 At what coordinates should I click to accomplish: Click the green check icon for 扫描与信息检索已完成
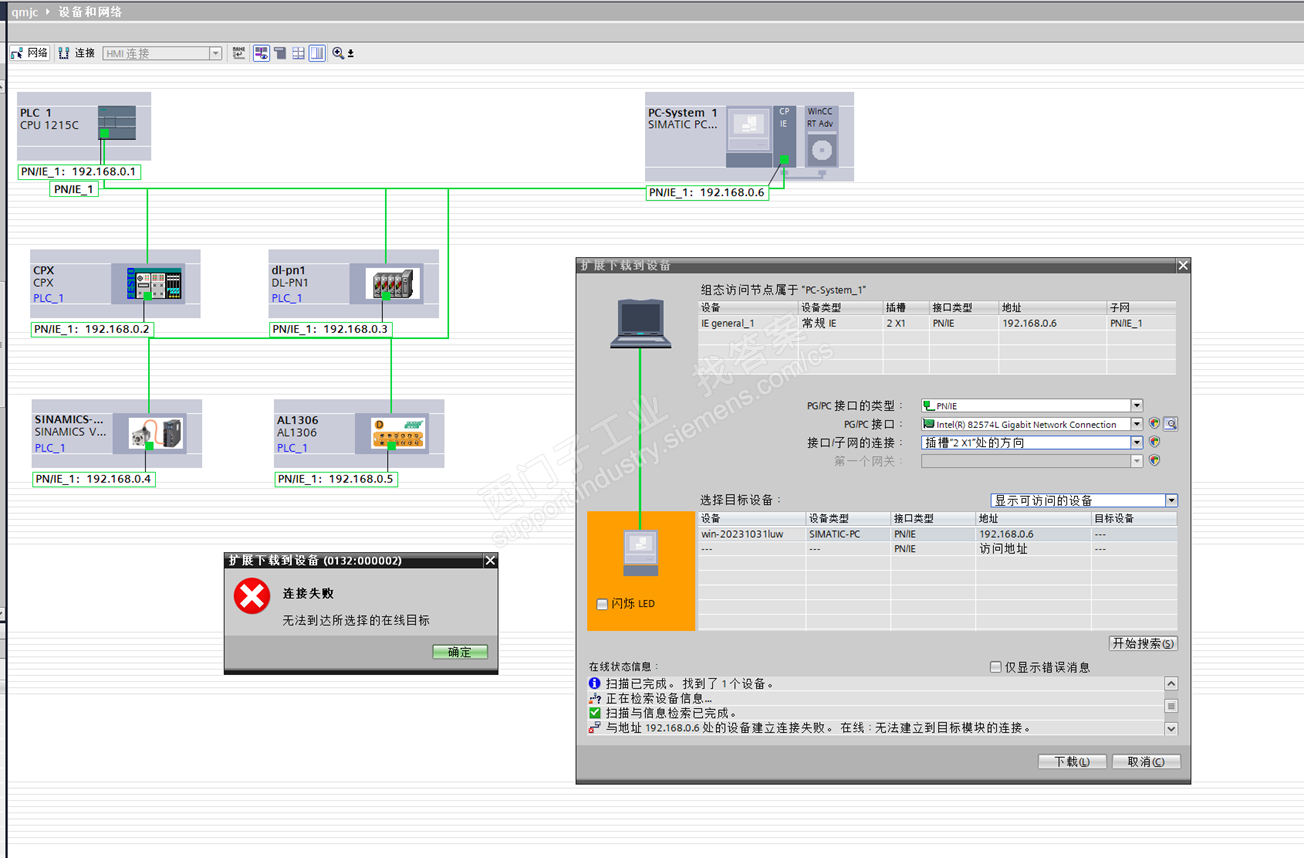(596, 713)
